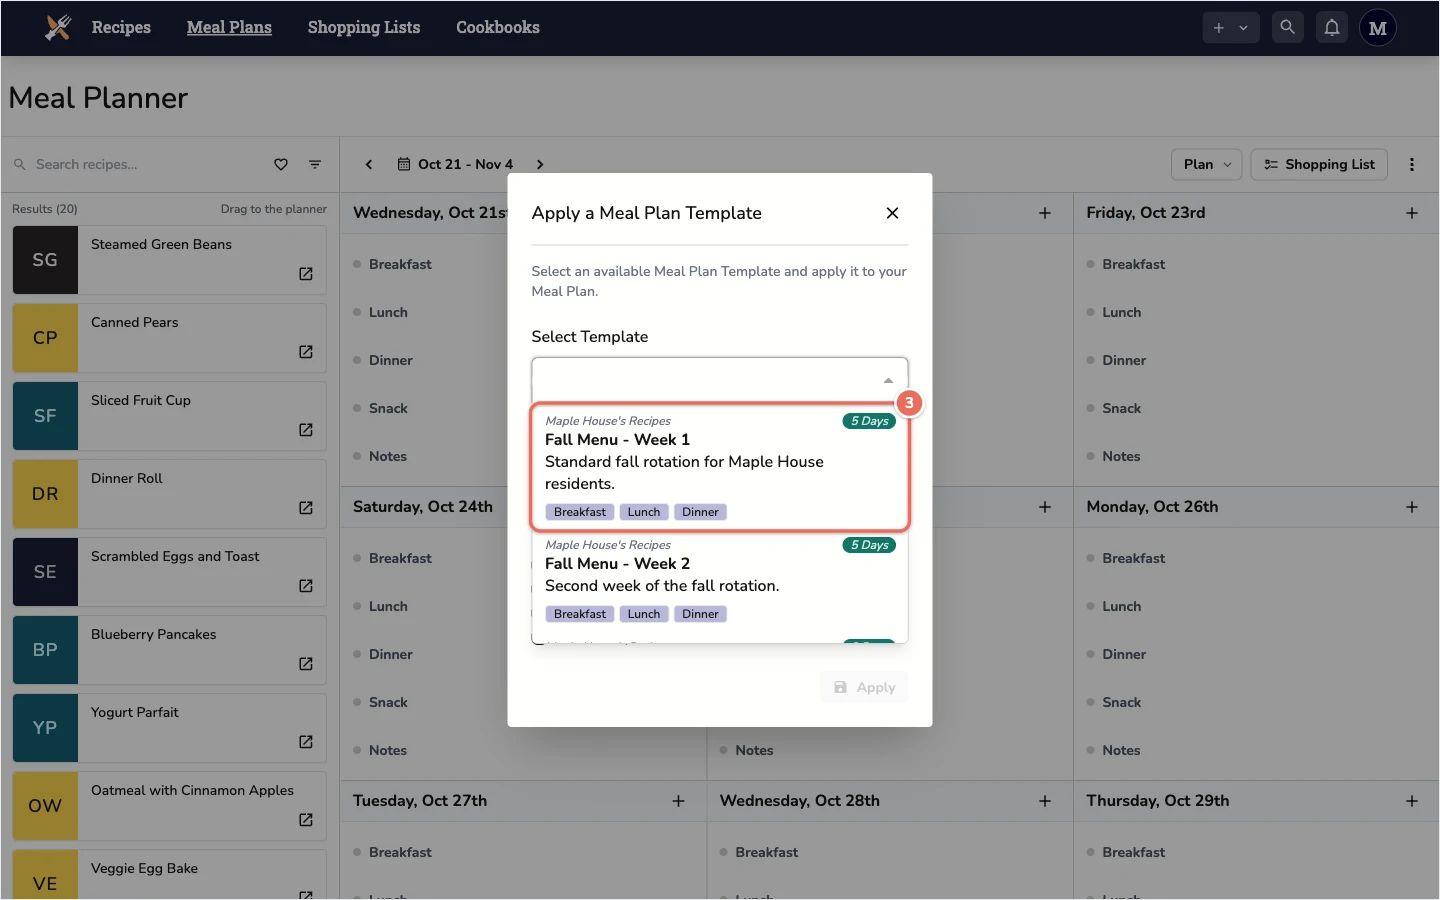Go to the Recipes tab
Viewport: 1440px width, 900px height.
point(121,28)
